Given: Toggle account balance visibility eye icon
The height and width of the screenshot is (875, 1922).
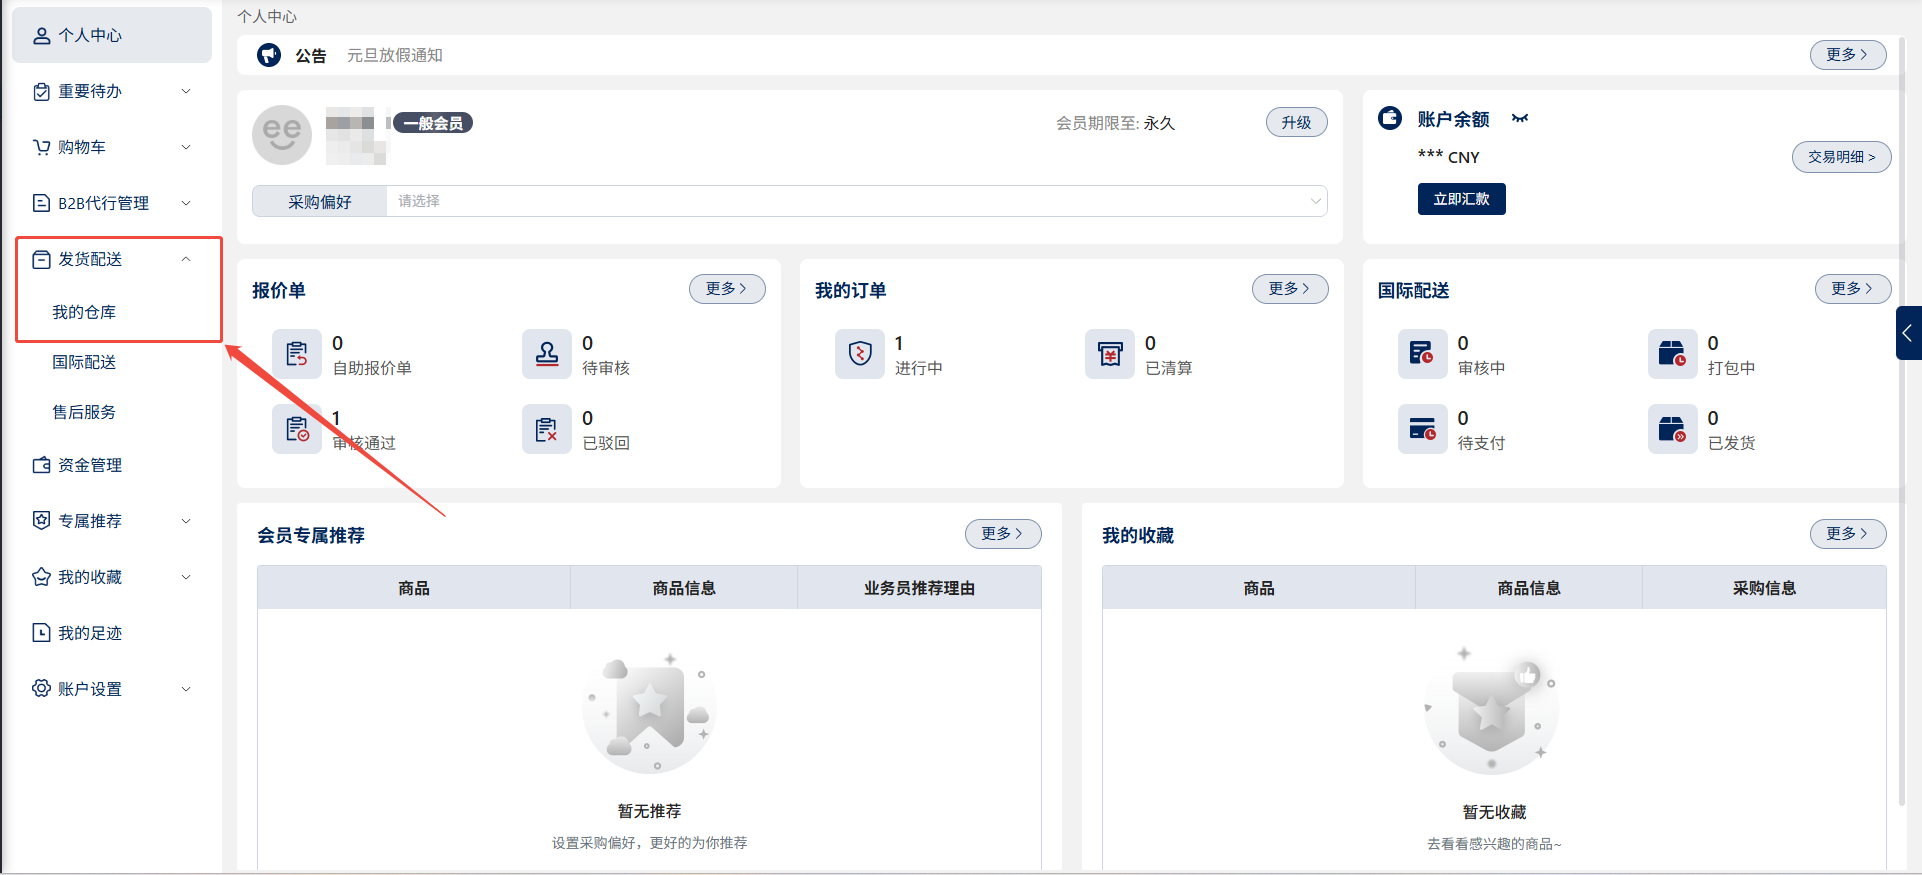Looking at the screenshot, I should point(1520,119).
